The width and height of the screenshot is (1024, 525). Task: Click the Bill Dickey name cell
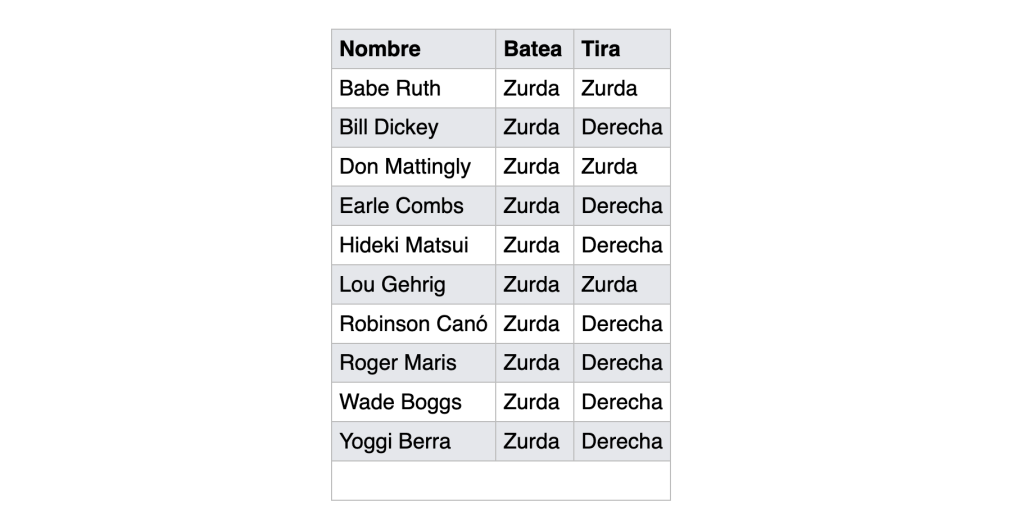(x=389, y=128)
